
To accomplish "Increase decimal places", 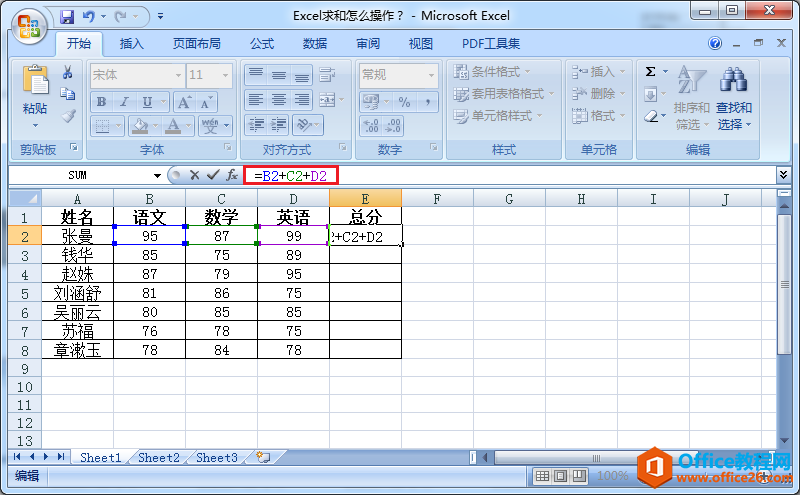I will 371,126.
